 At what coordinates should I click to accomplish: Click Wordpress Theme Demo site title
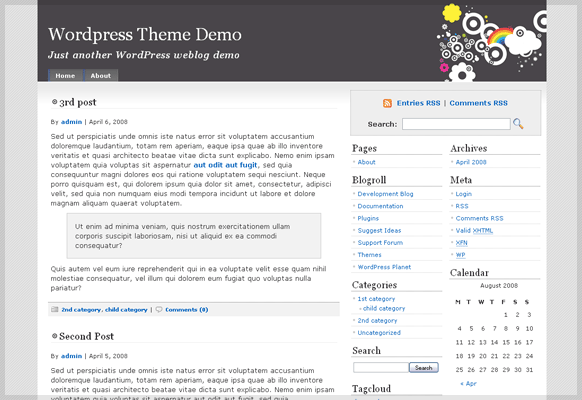tap(145, 35)
